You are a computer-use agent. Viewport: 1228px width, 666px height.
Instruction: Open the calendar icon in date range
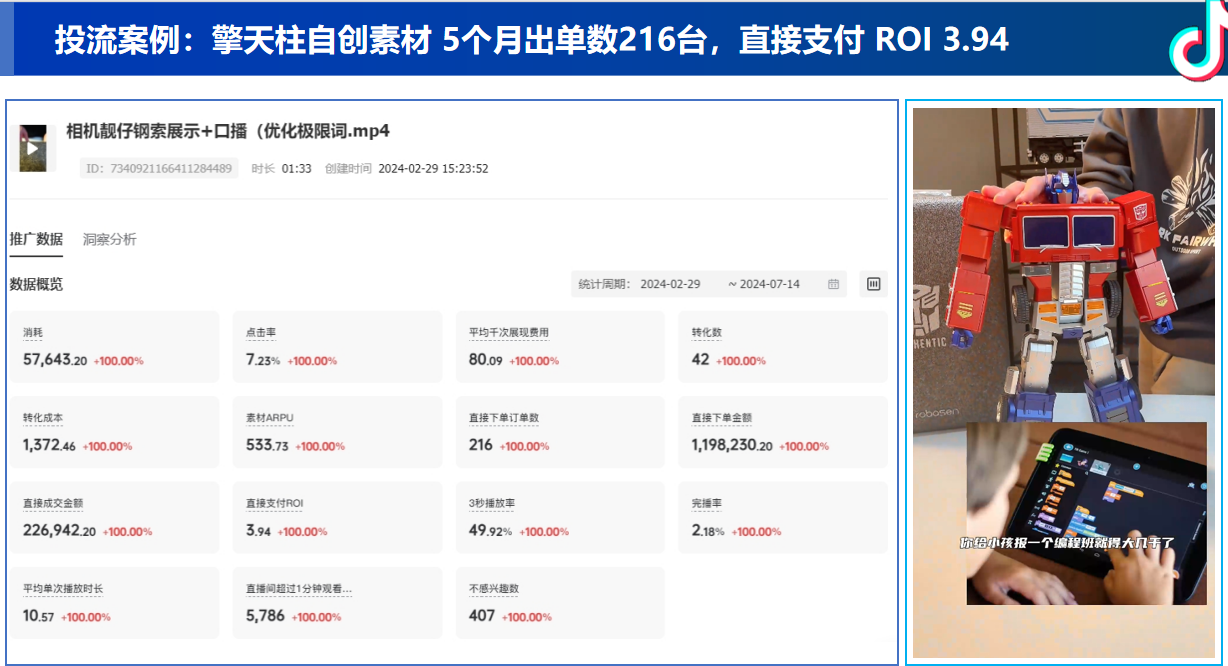pyautogui.click(x=833, y=284)
